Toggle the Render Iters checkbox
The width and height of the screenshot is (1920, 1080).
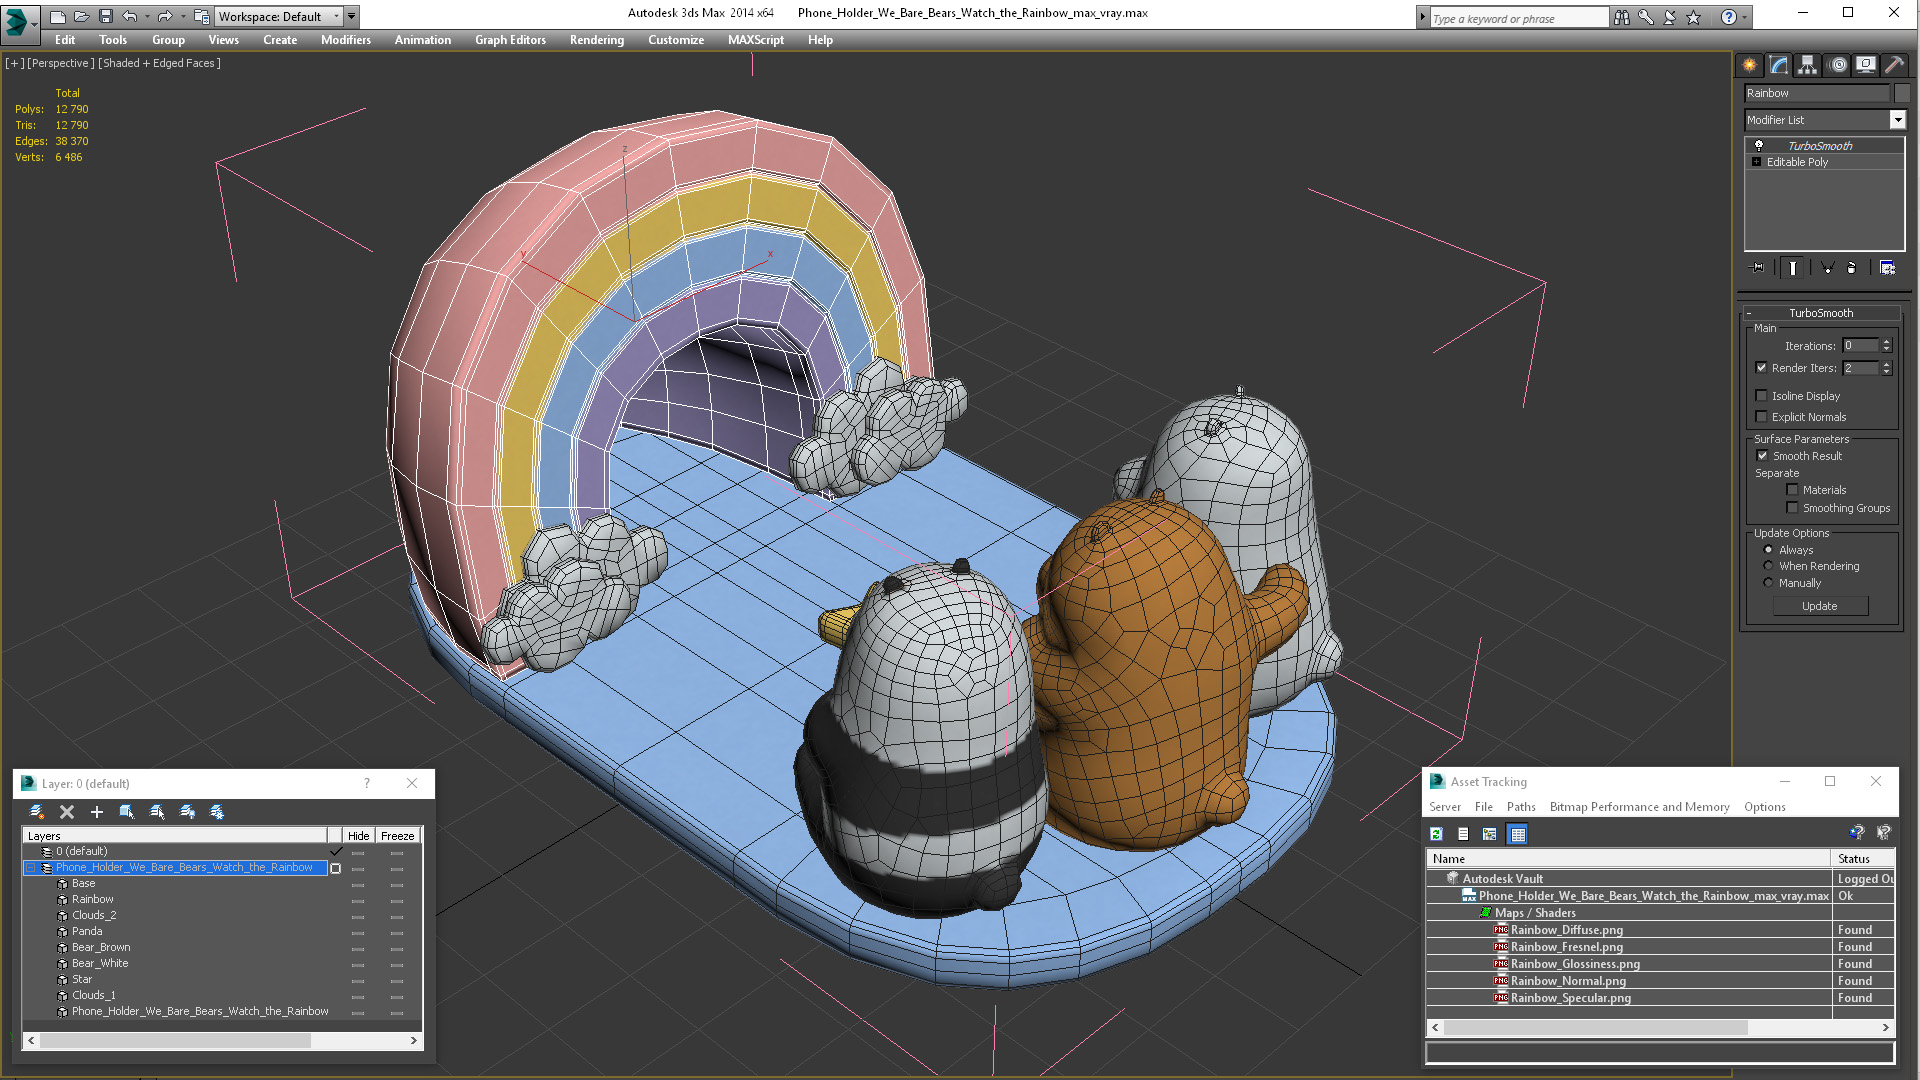pyautogui.click(x=1762, y=368)
